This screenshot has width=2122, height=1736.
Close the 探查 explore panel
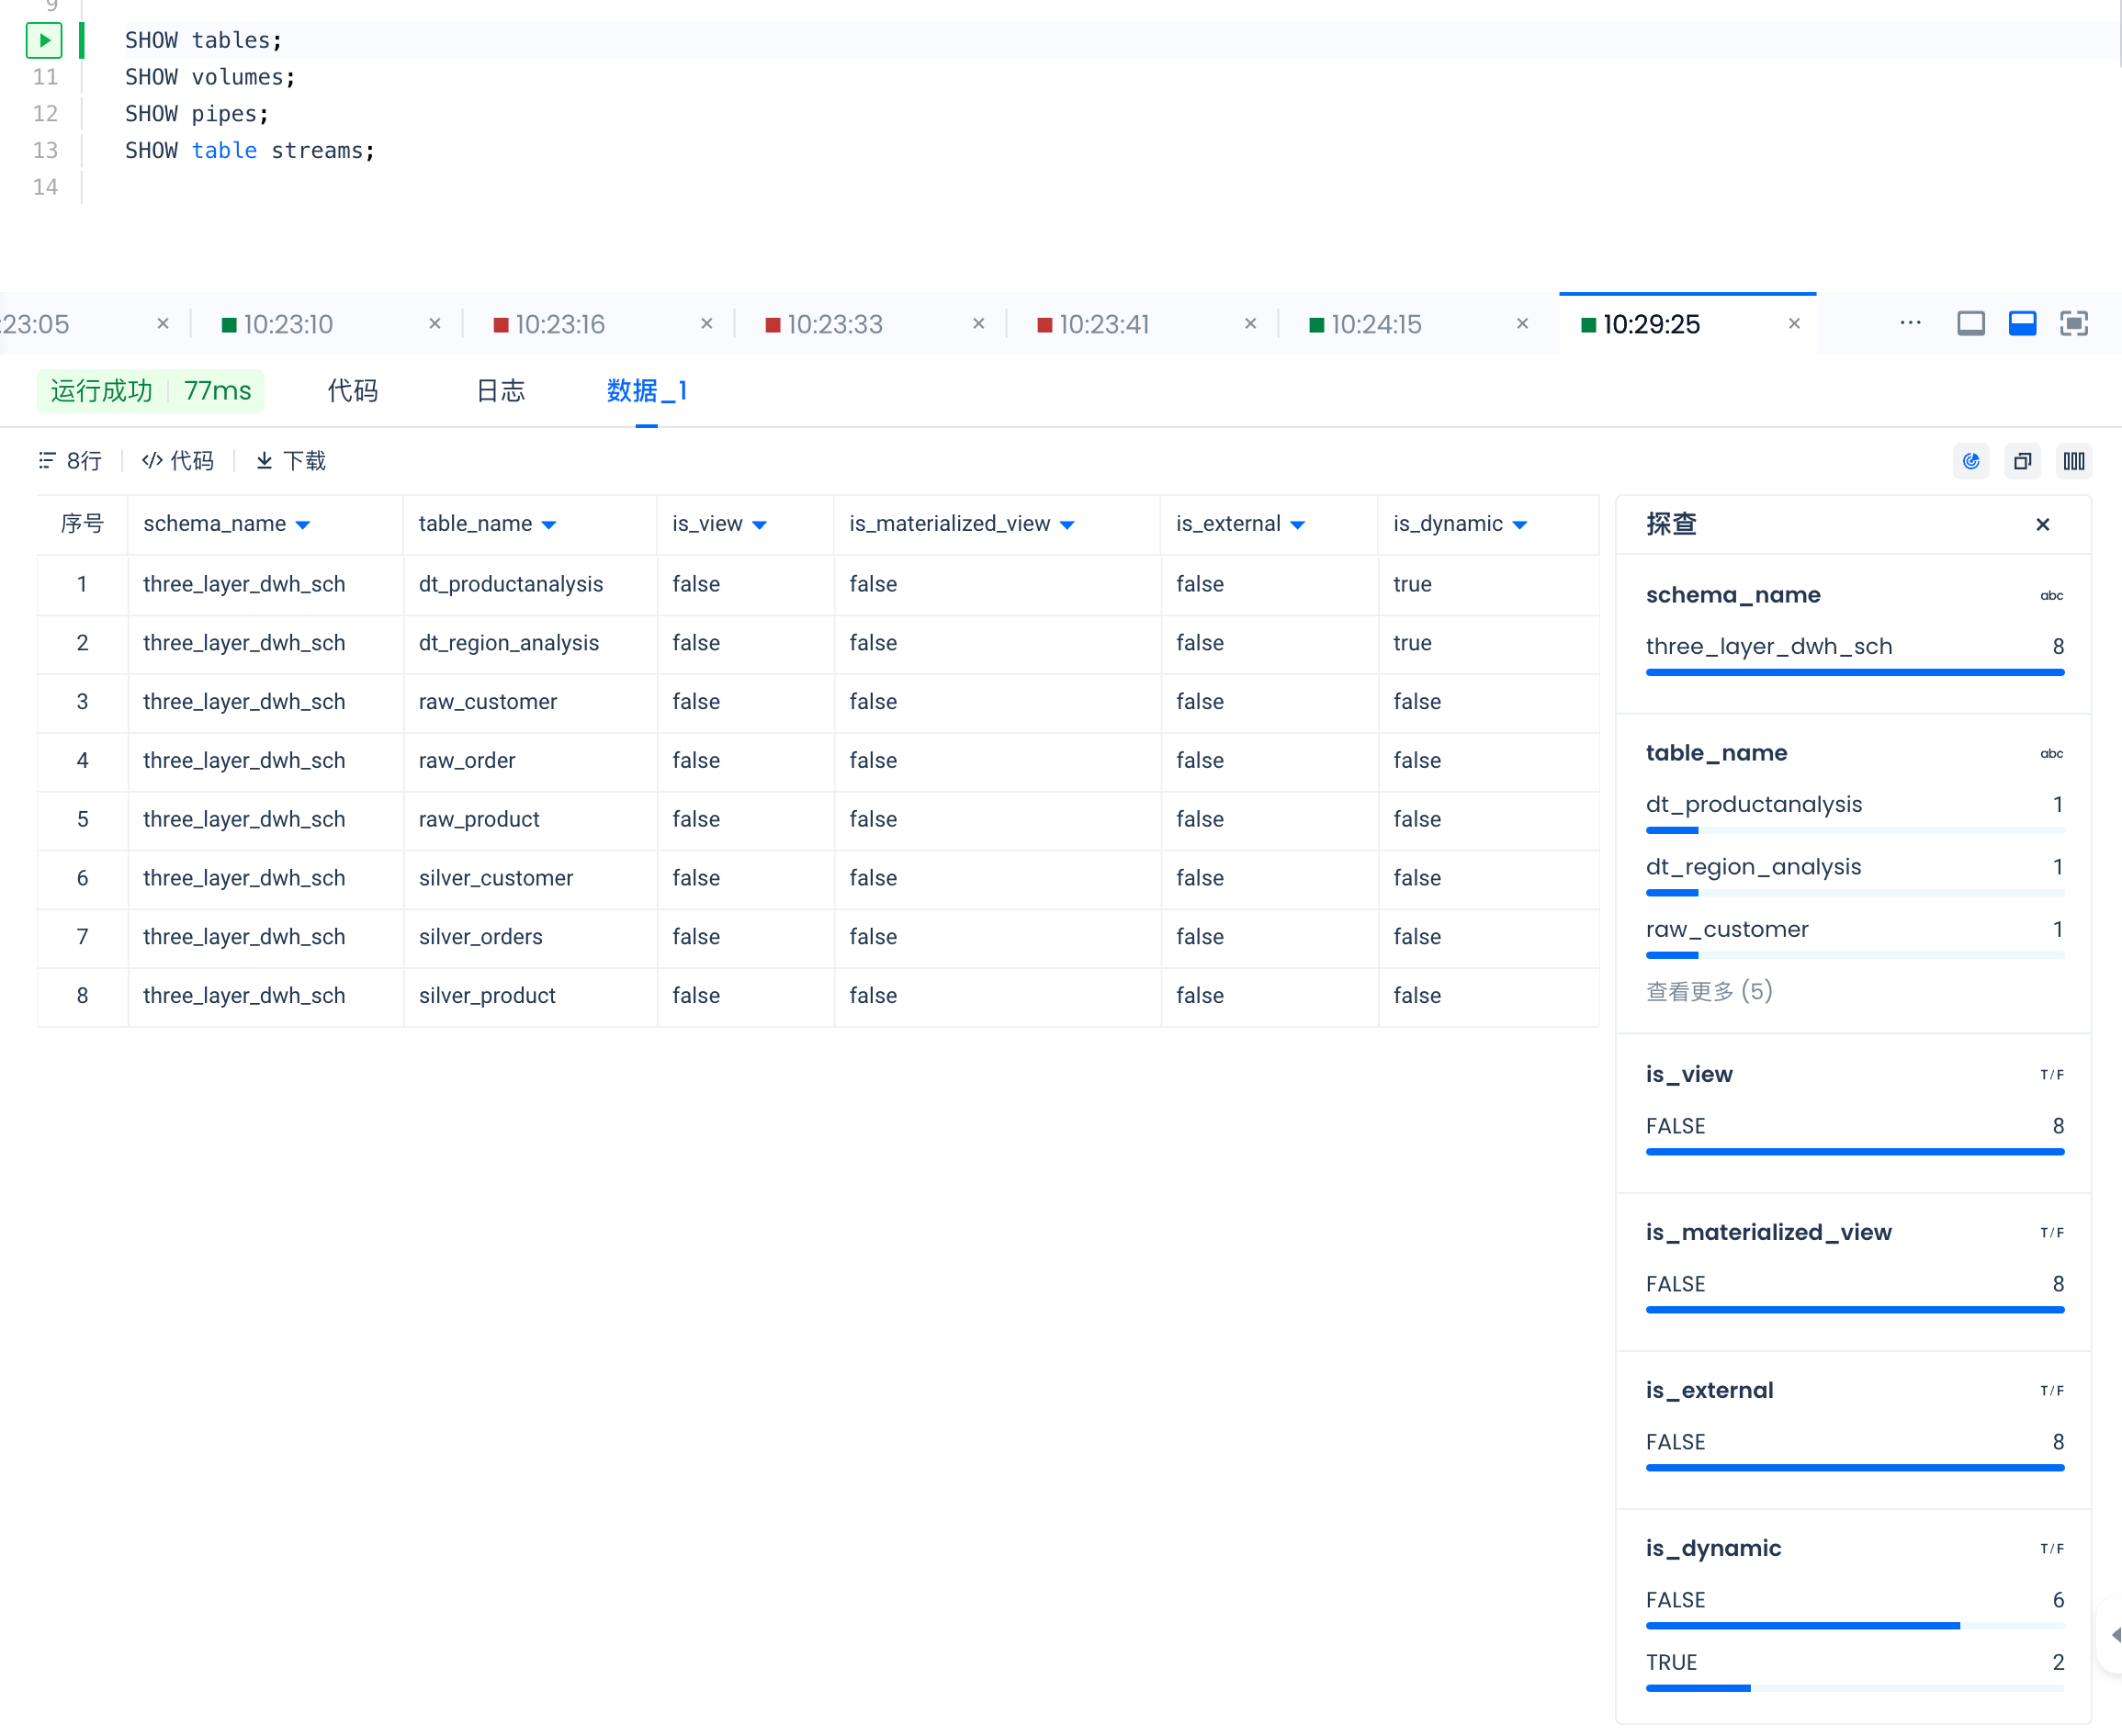(2042, 525)
